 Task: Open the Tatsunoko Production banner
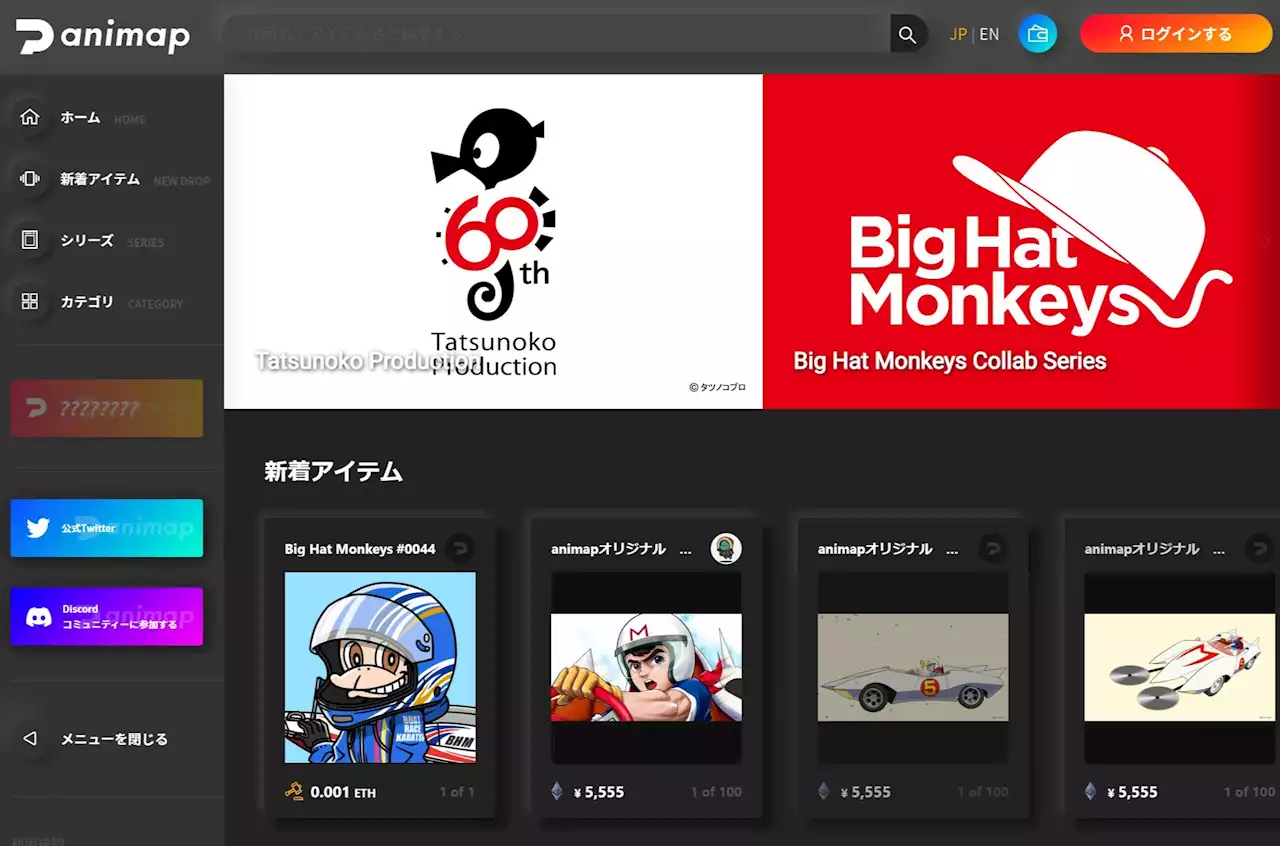493,241
